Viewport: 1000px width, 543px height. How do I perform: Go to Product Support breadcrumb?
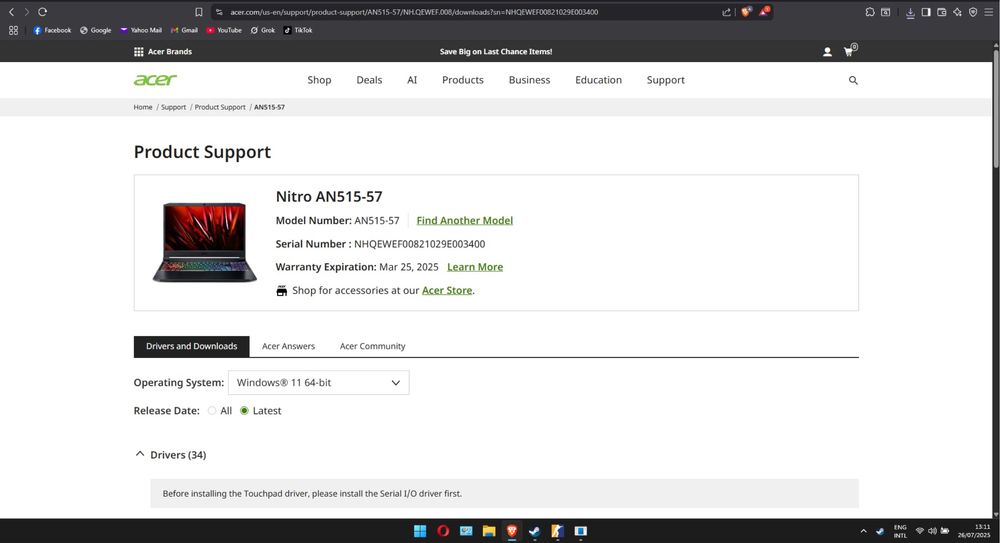tap(220, 107)
